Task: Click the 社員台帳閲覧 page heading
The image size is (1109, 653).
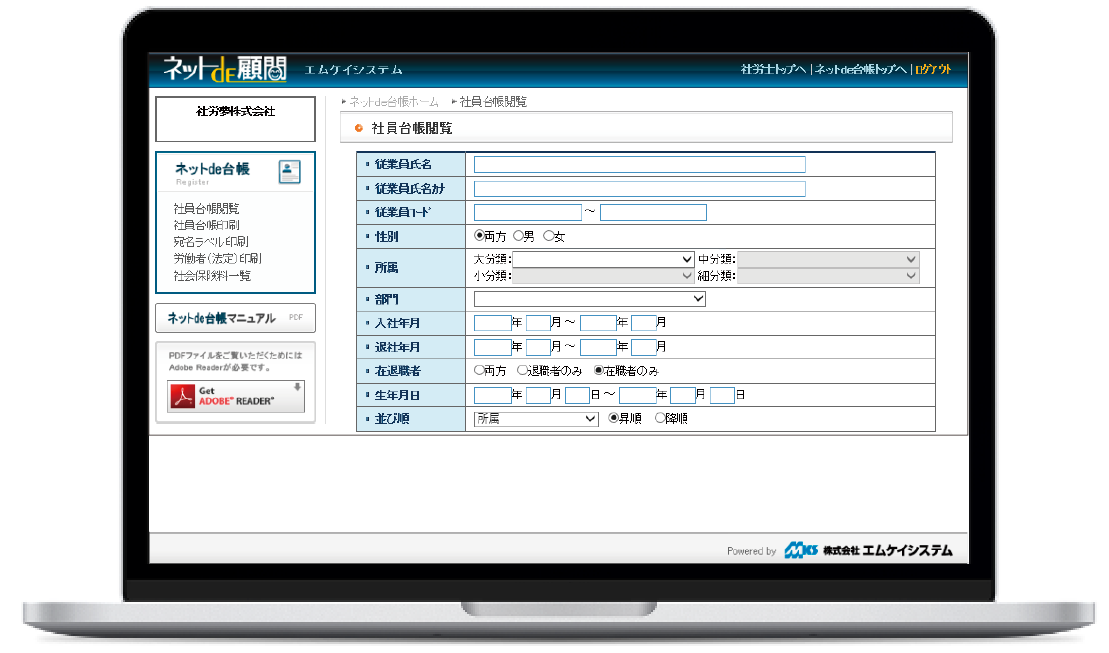Action: 412,128
